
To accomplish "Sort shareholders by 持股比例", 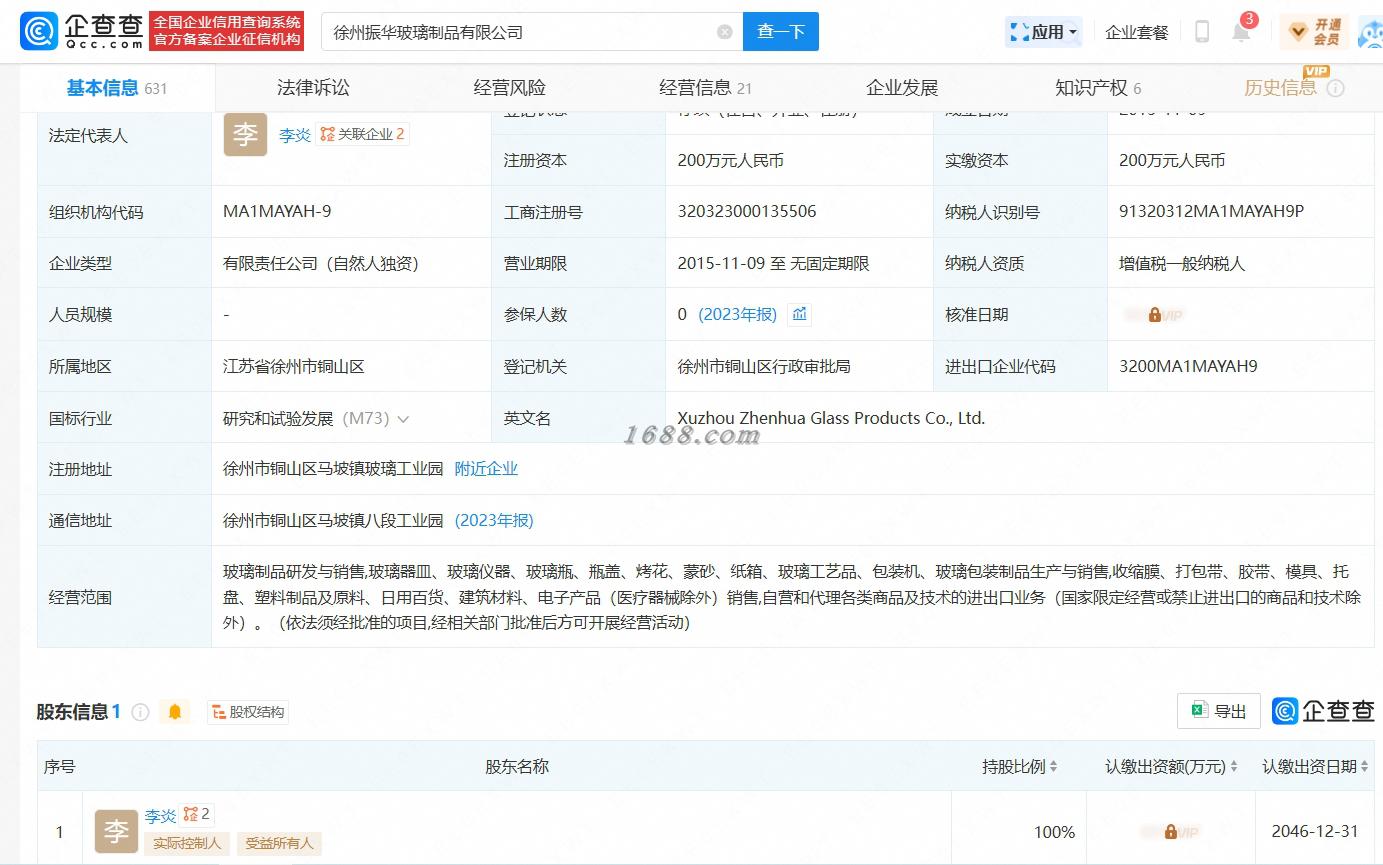I will pos(1053,767).
